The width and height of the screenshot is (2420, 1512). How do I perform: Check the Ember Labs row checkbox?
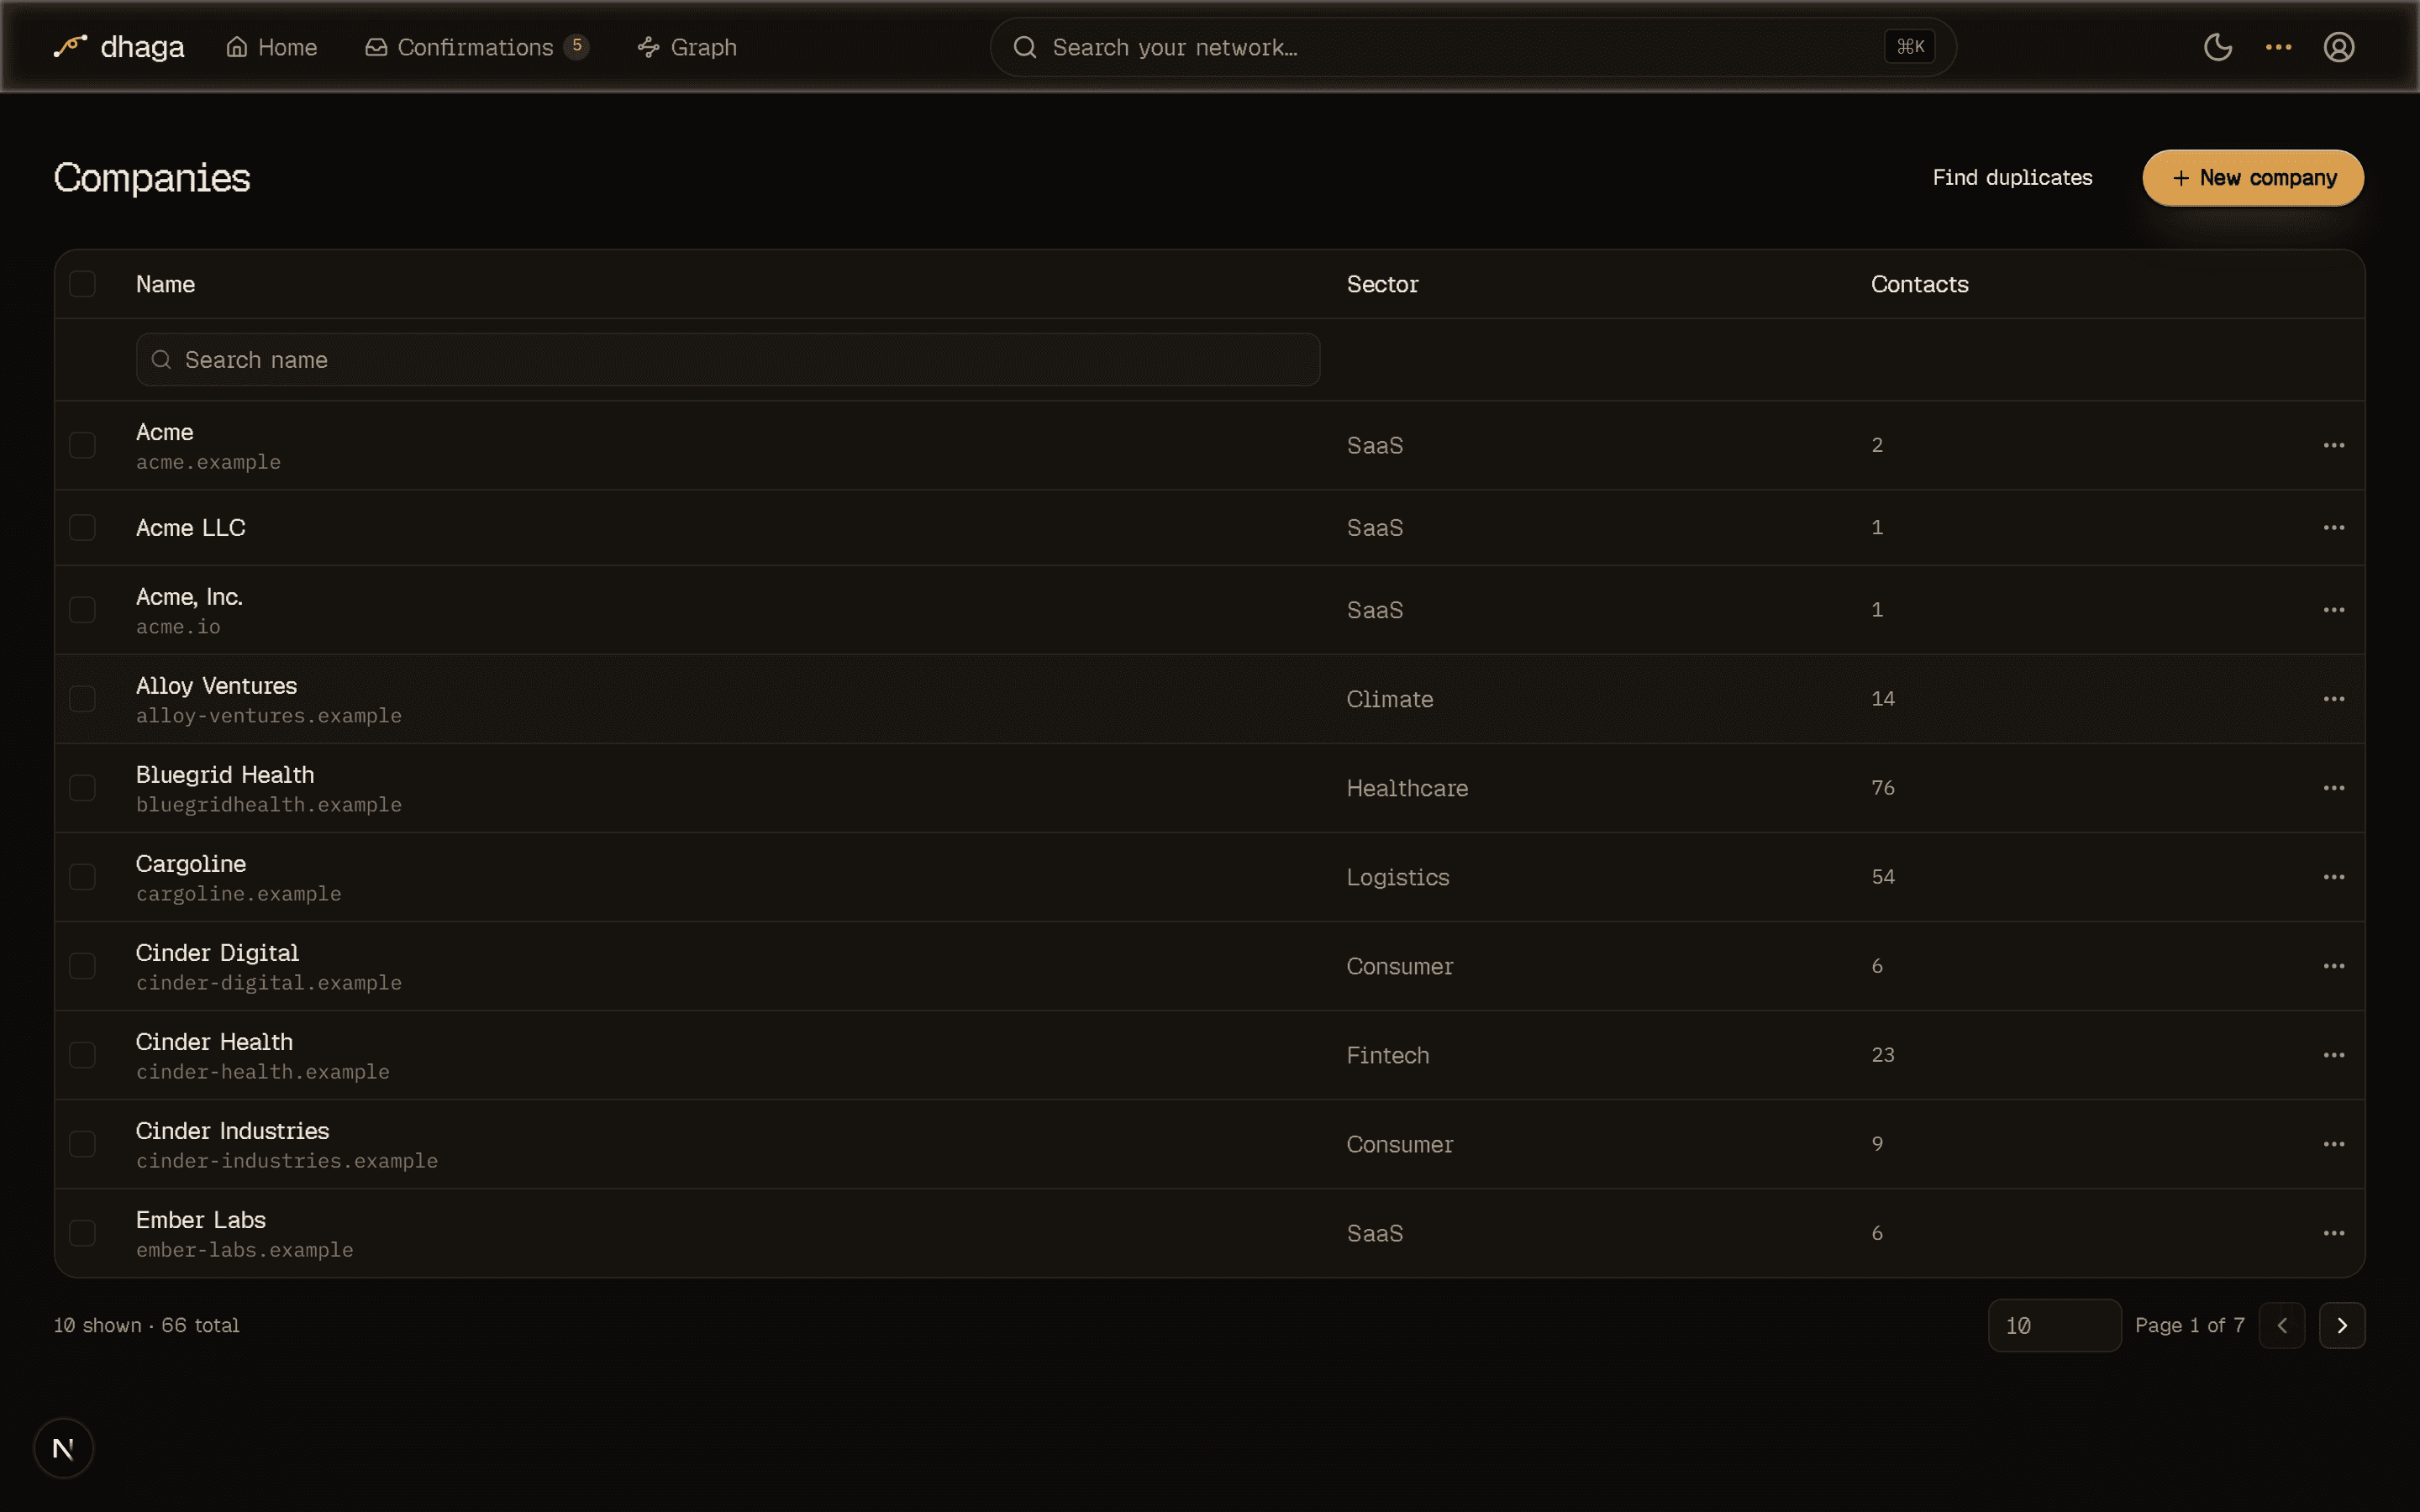82,1233
